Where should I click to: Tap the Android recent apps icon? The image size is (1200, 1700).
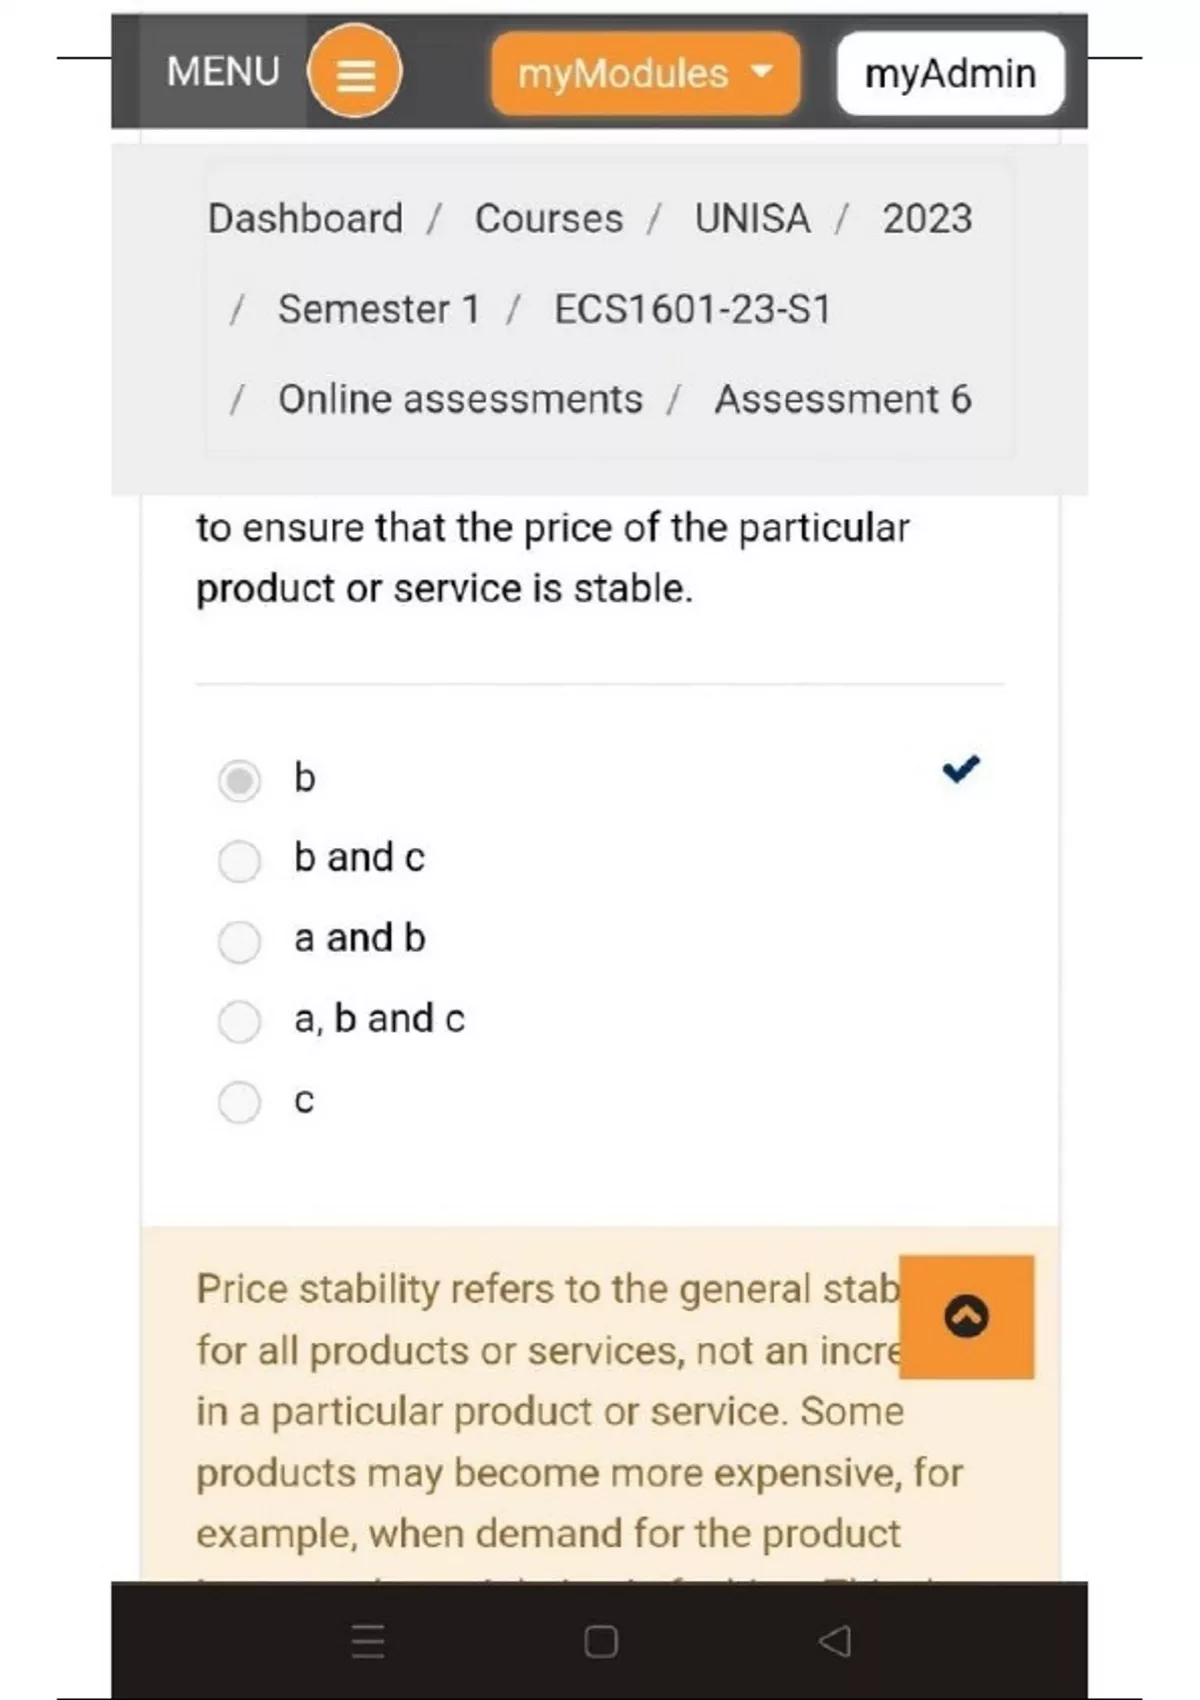(x=367, y=1641)
